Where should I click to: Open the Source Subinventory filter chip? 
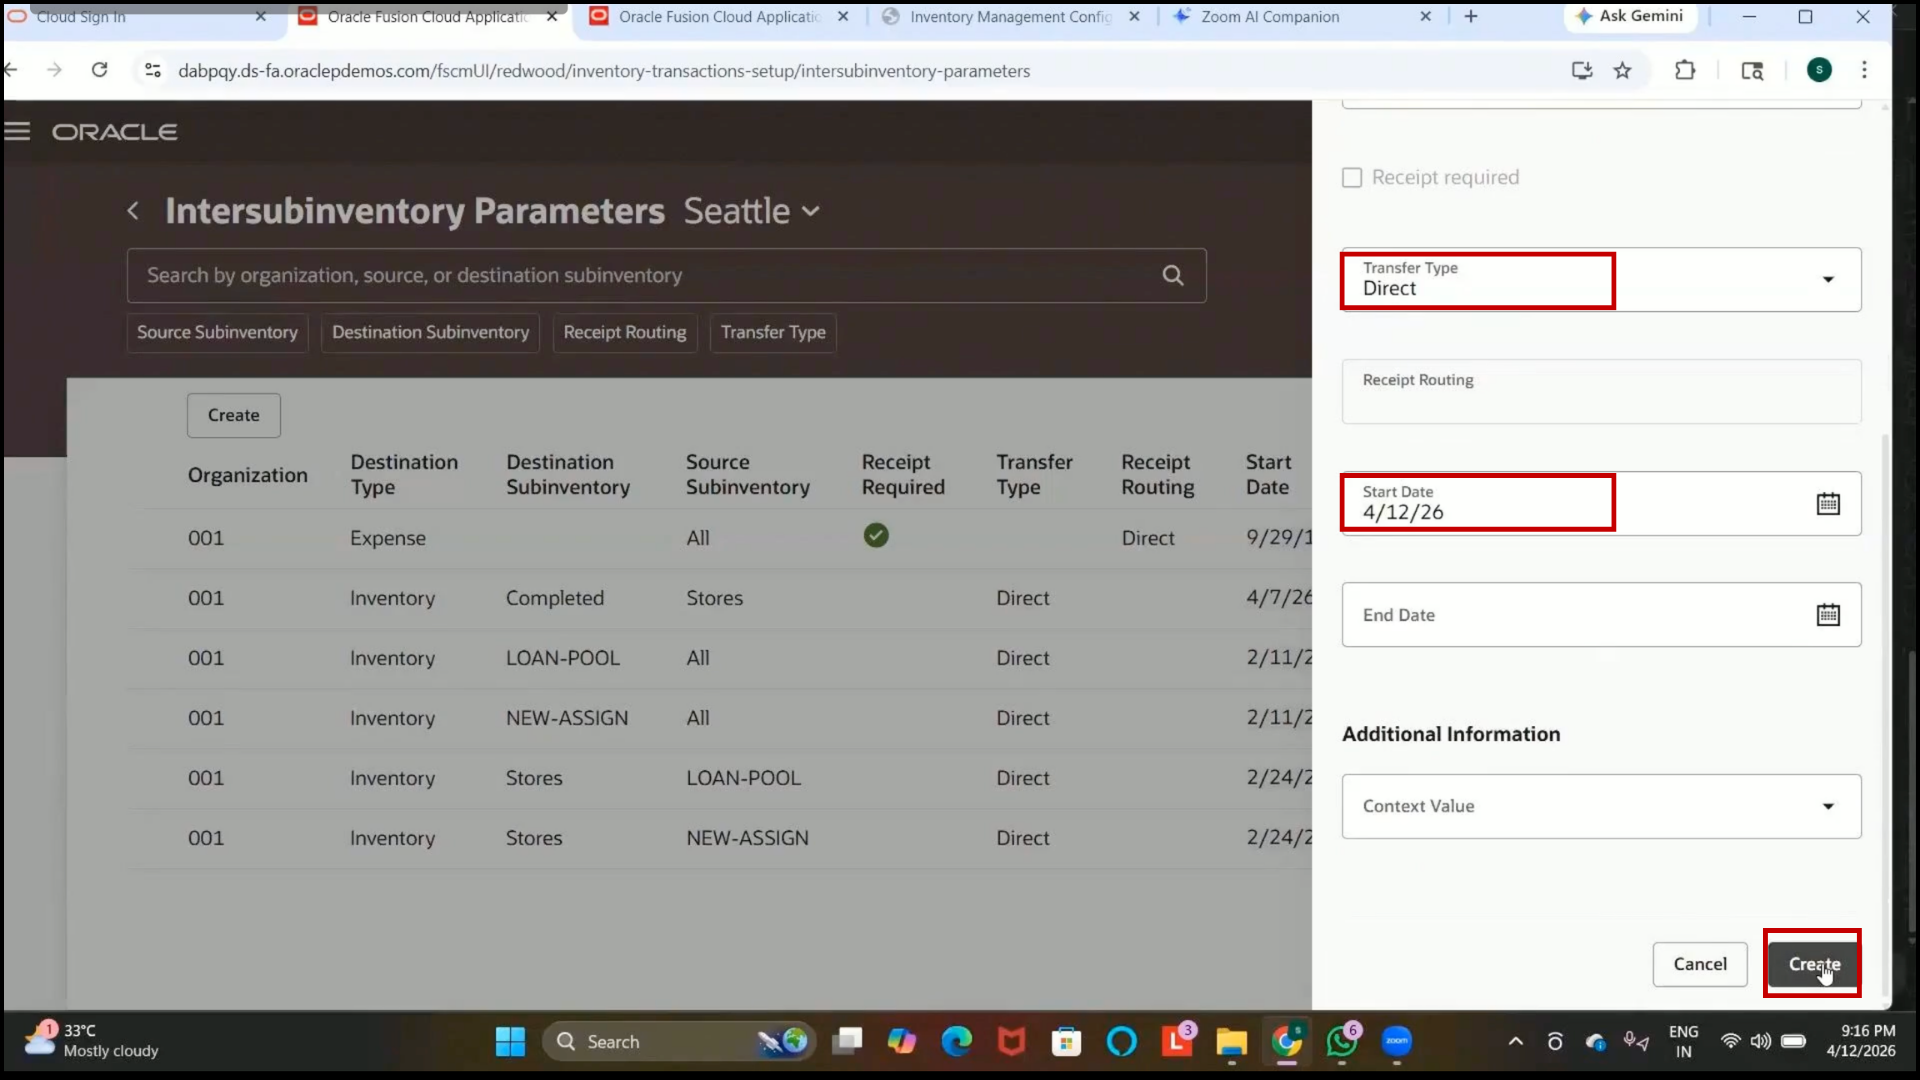point(218,333)
